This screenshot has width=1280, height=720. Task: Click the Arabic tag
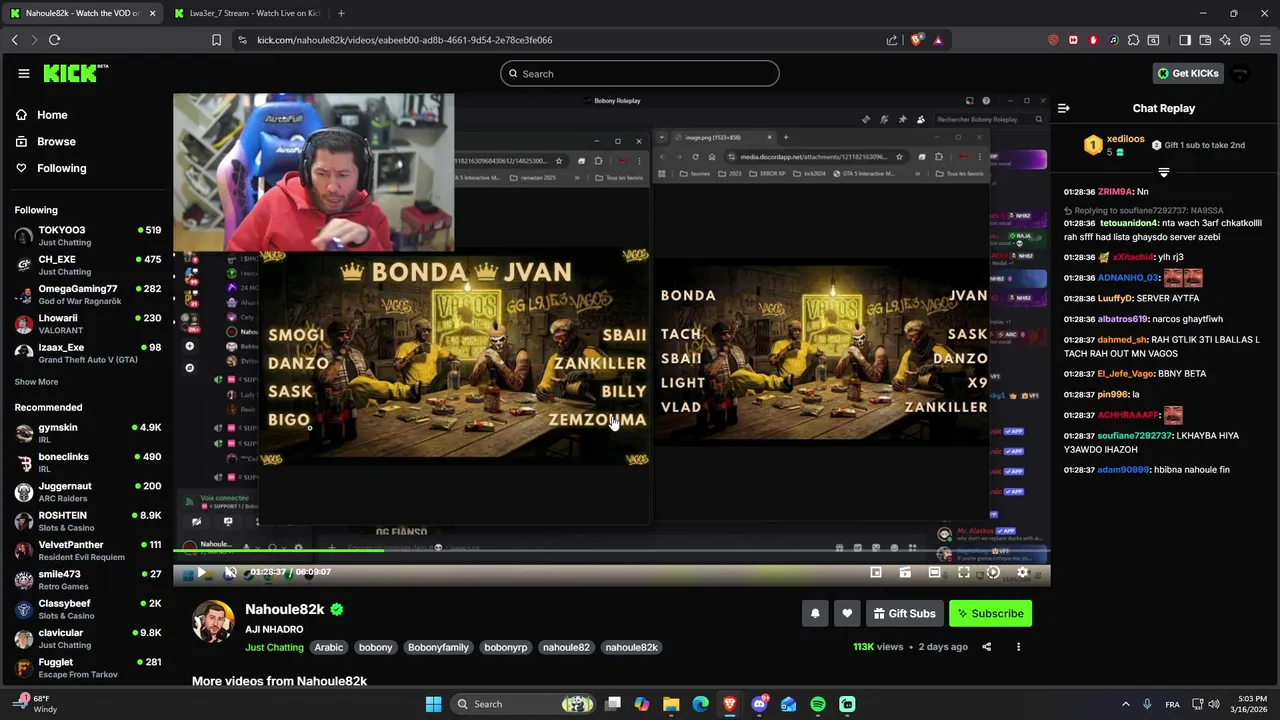click(328, 648)
